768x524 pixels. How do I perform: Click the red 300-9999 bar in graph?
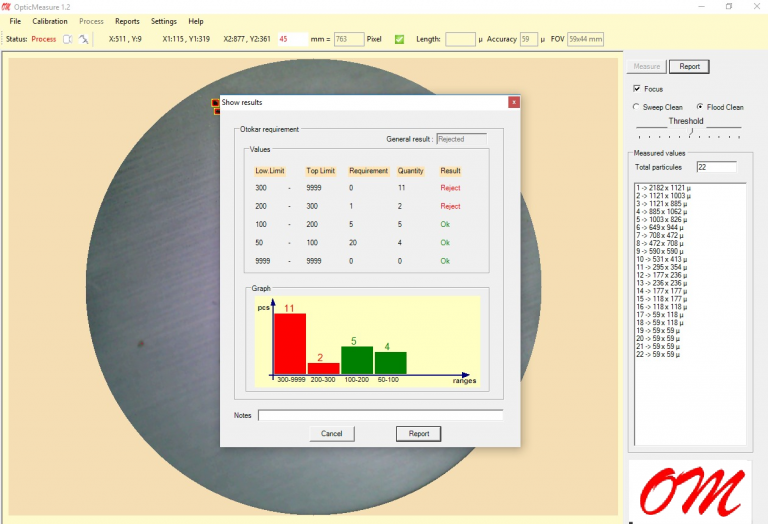point(290,343)
